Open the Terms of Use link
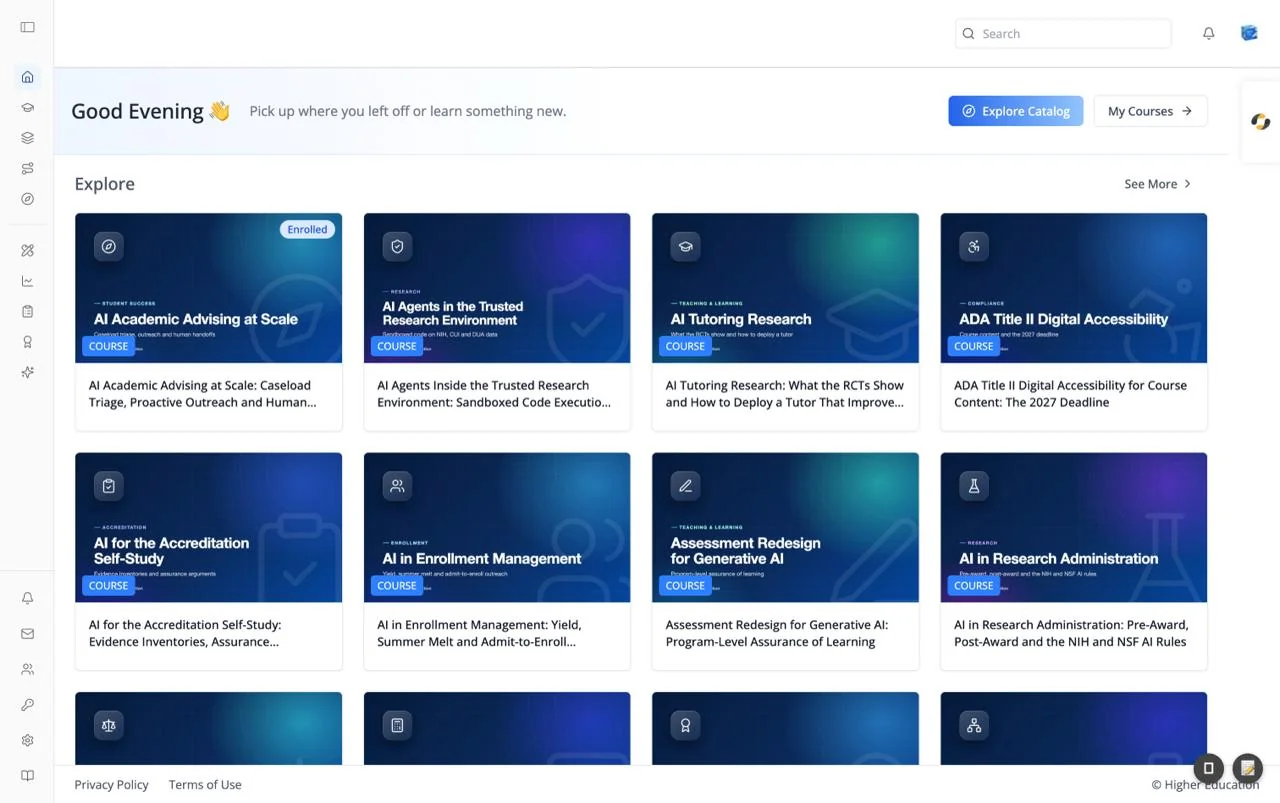The image size is (1280, 803). point(205,785)
